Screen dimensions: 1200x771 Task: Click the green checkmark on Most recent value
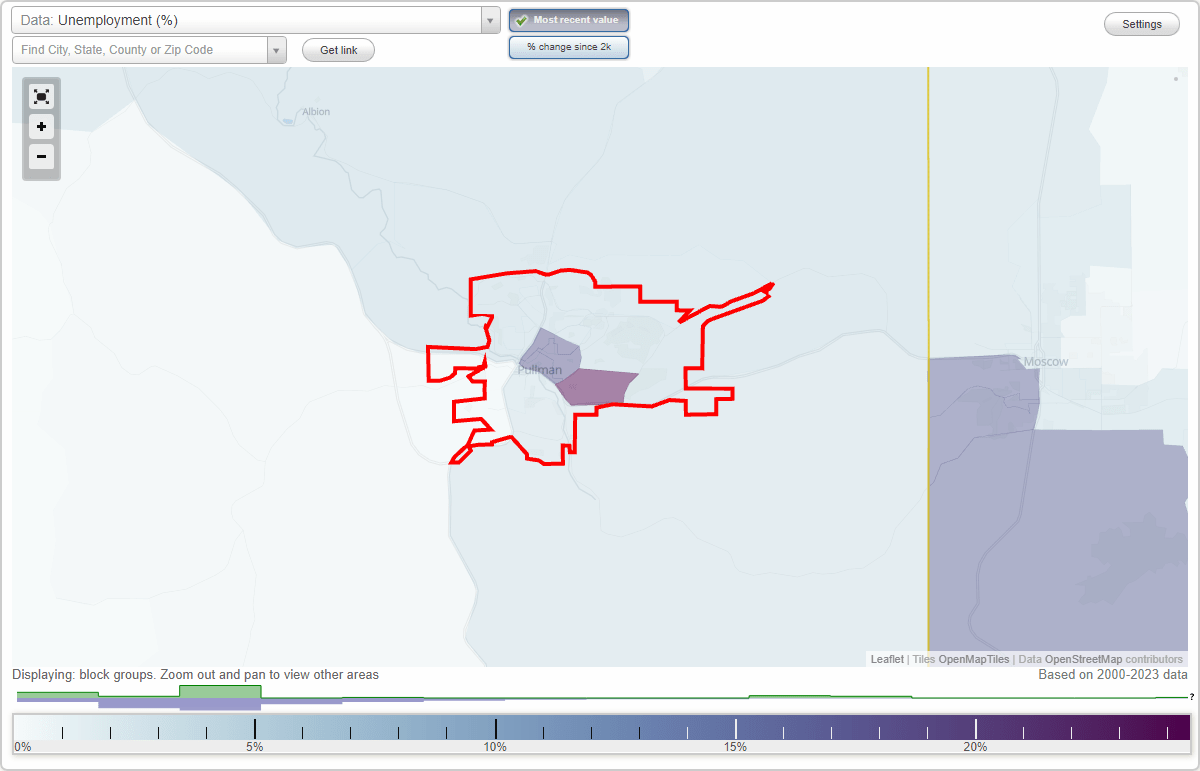520,20
